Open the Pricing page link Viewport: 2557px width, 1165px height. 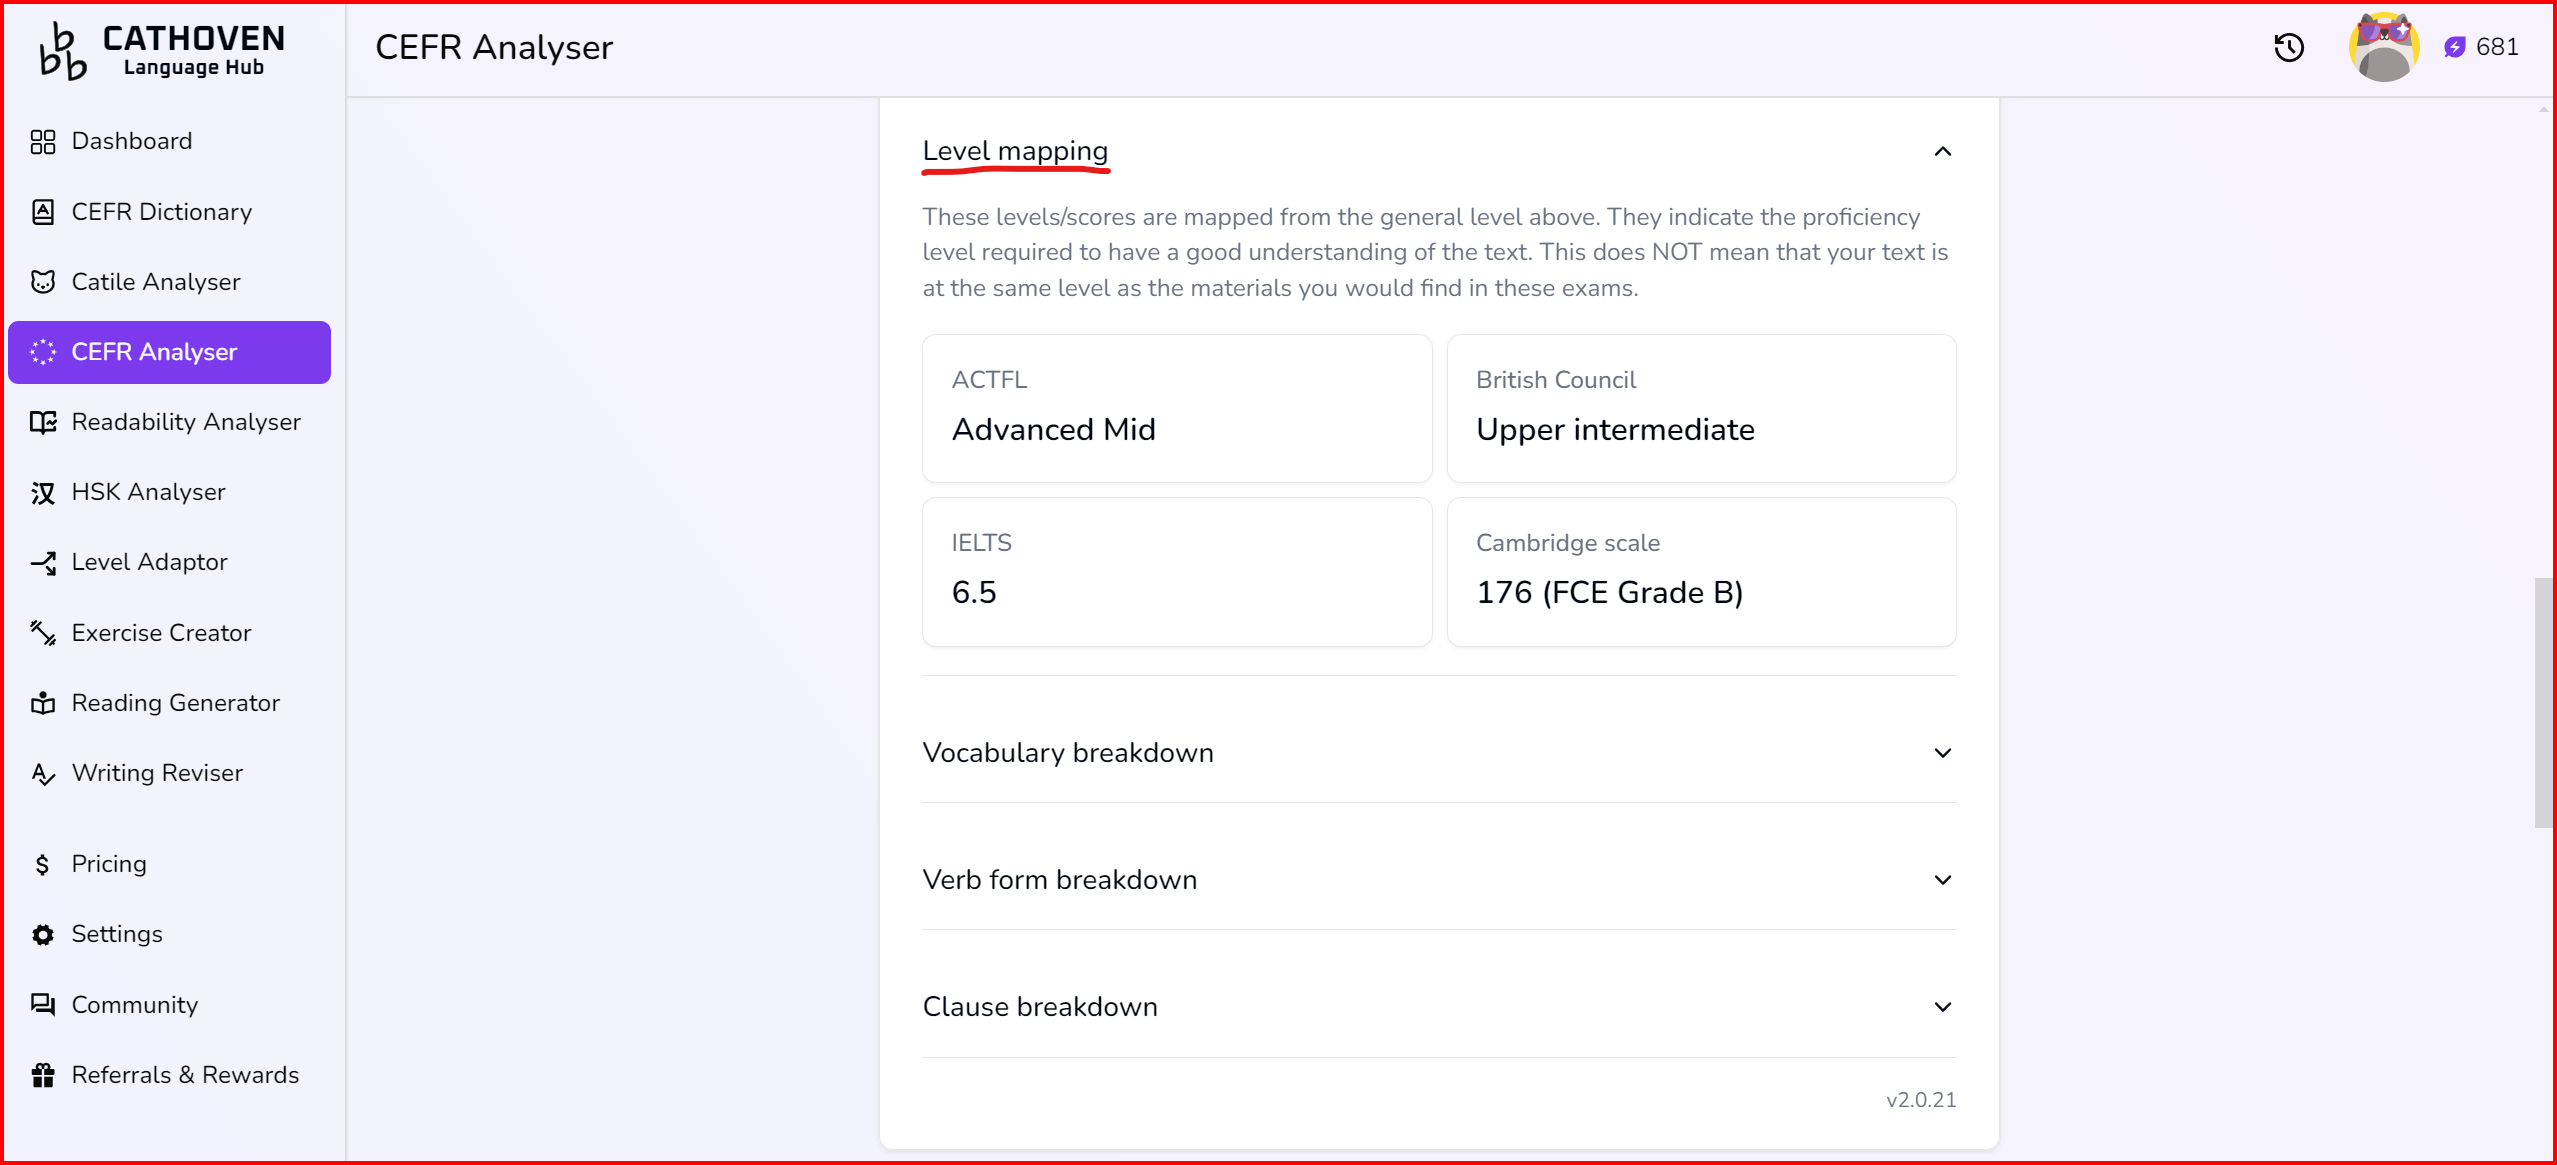[108, 864]
